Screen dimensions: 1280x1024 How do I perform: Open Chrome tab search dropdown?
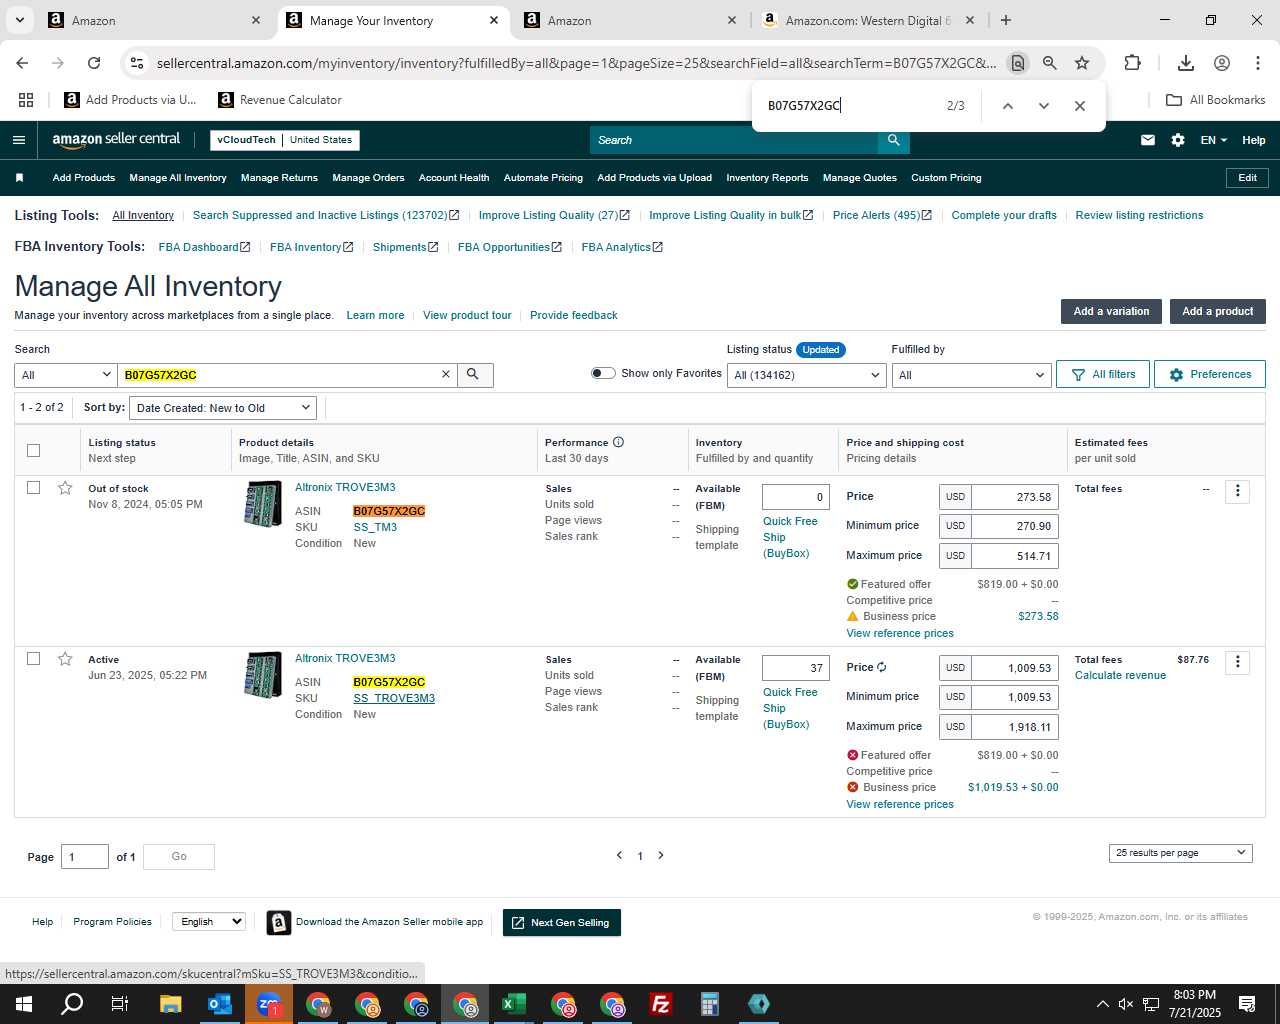click(19, 20)
